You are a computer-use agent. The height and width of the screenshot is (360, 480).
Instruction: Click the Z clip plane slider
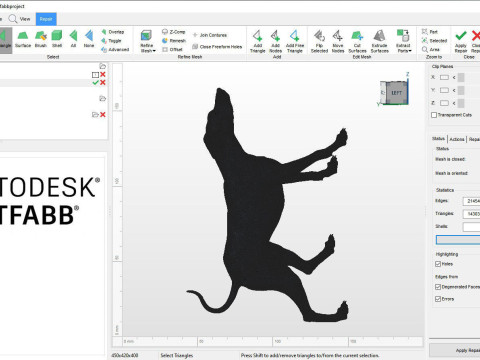(x=461, y=103)
